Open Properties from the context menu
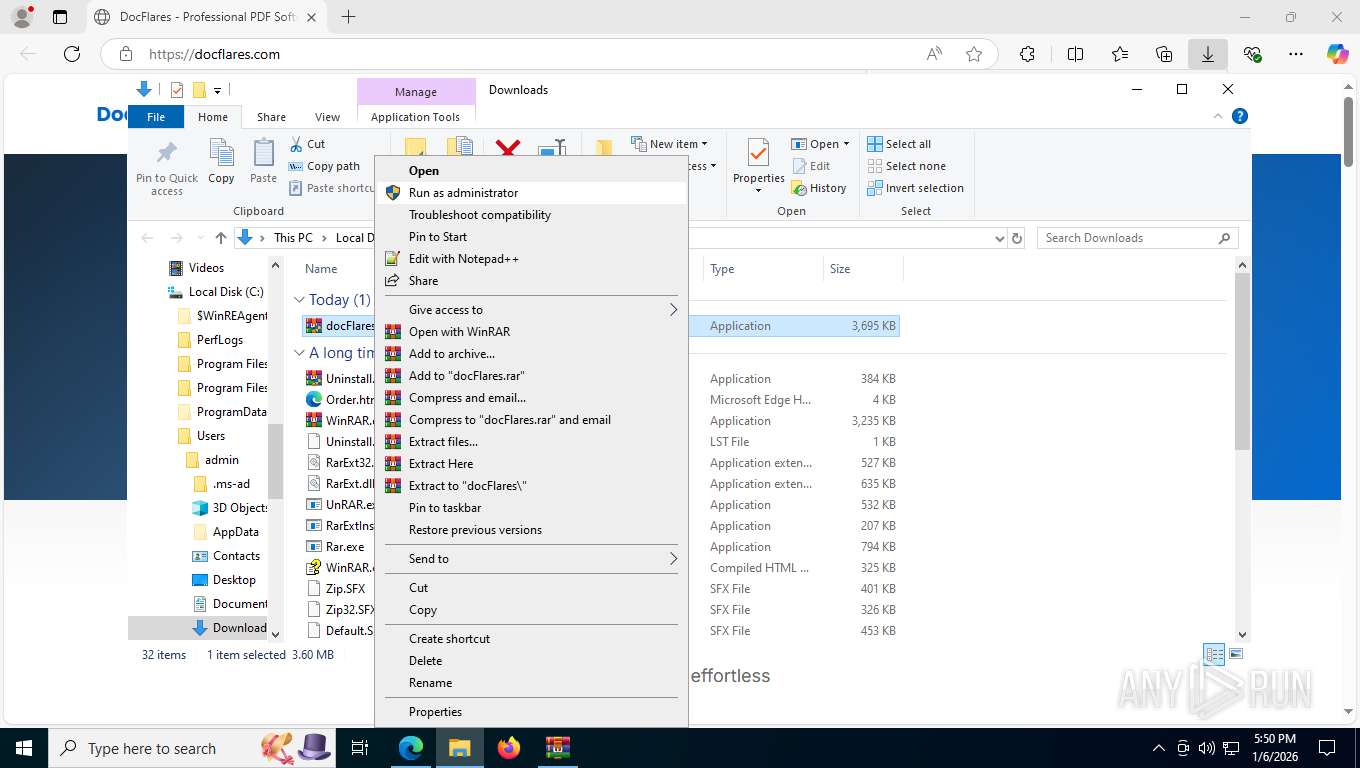 (531, 712)
